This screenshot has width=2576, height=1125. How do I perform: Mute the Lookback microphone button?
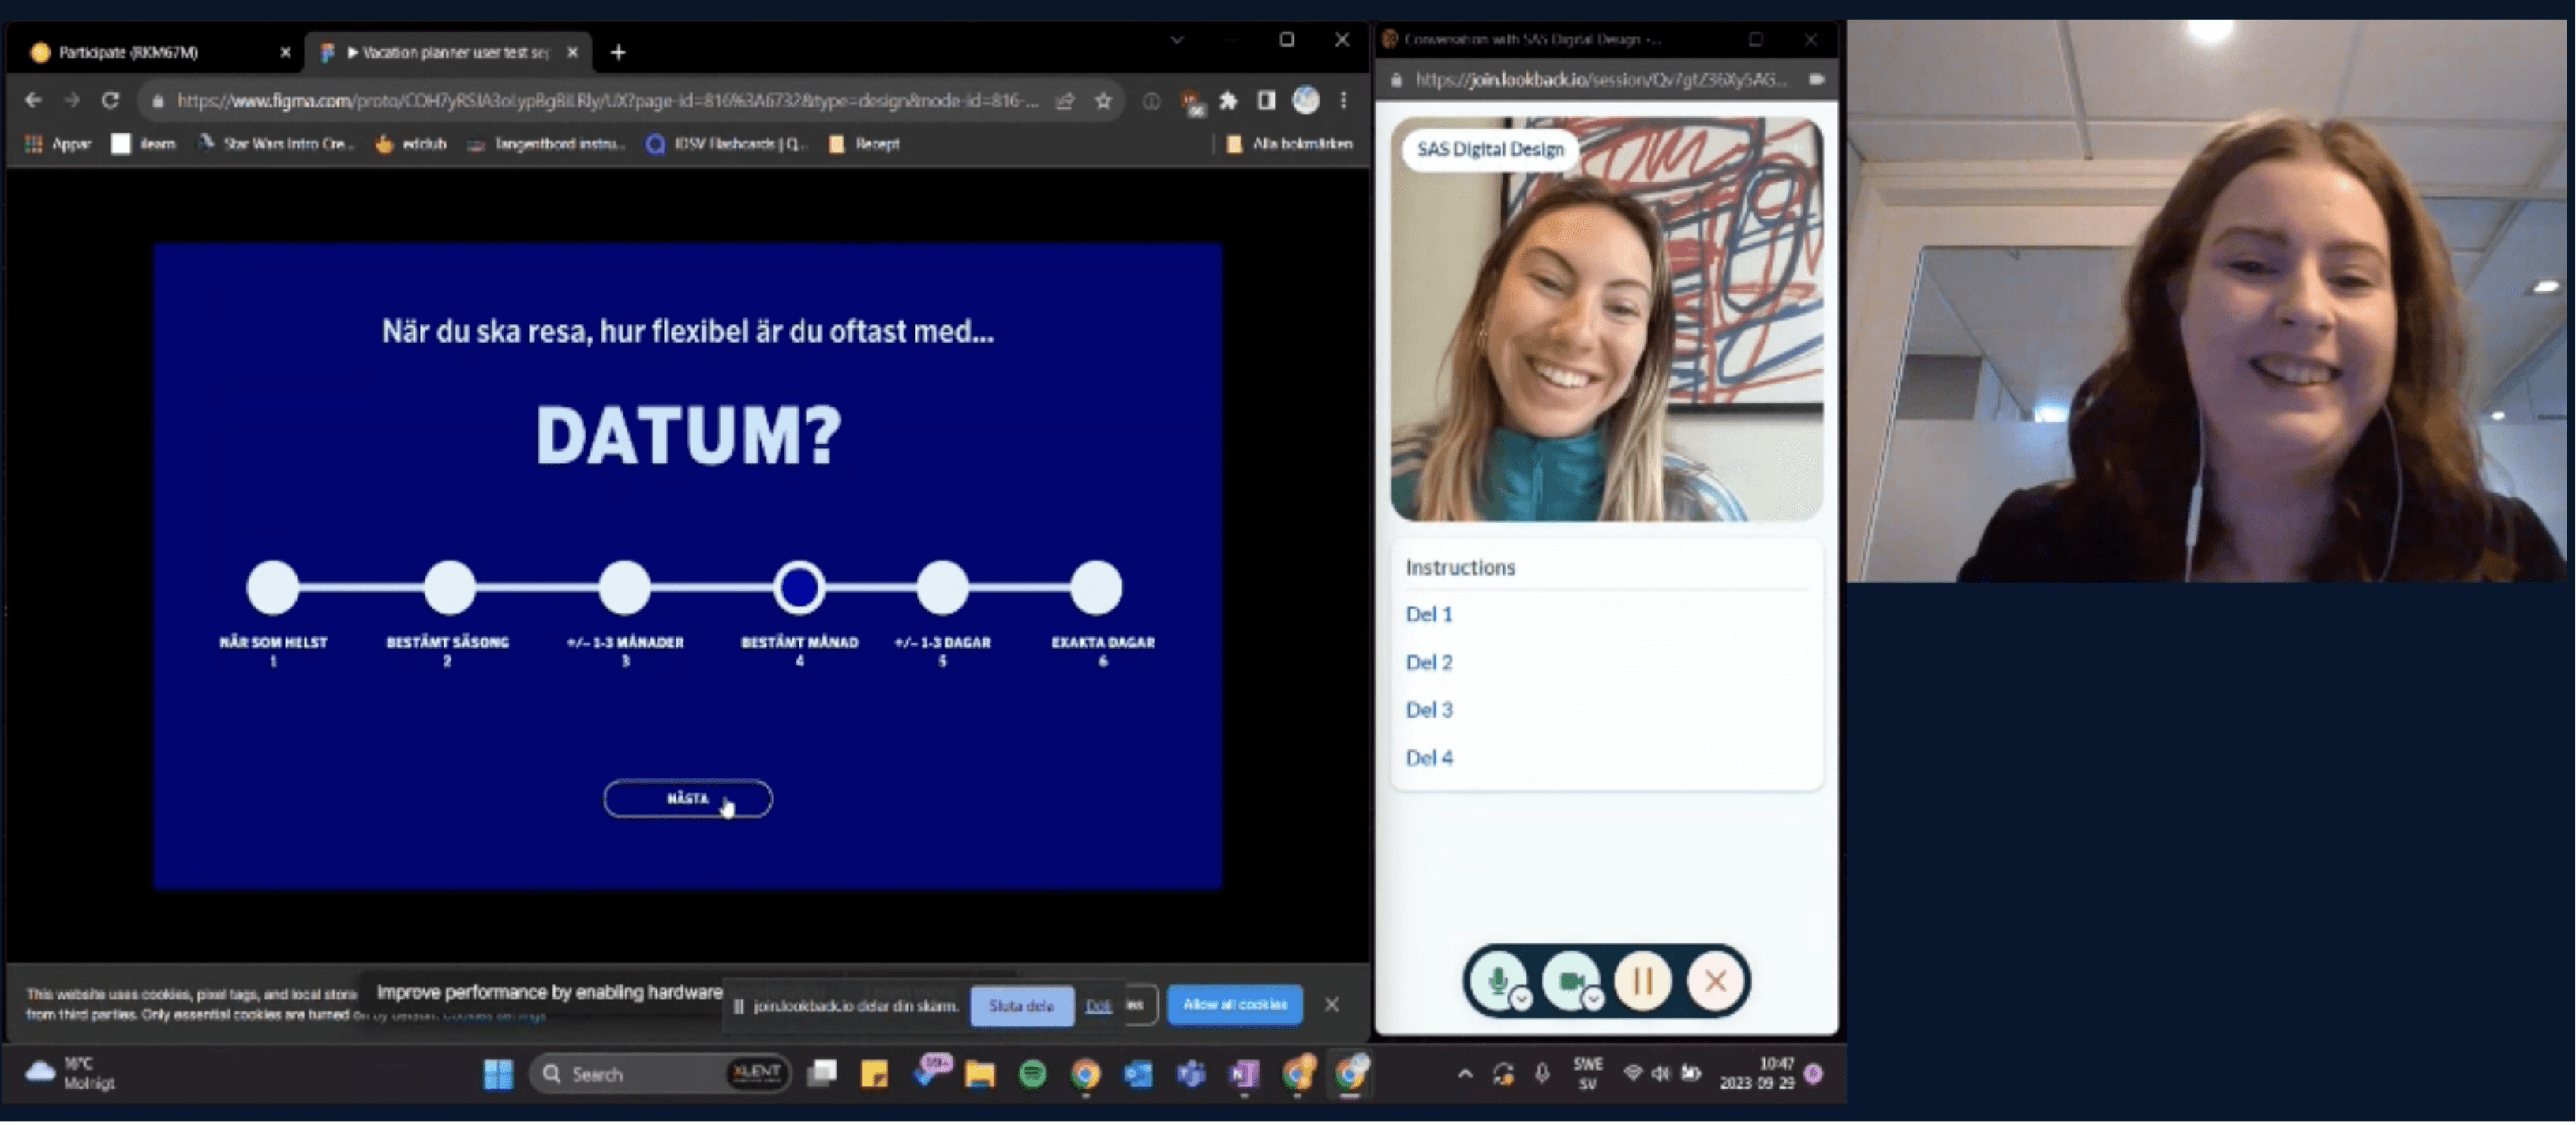1496,980
